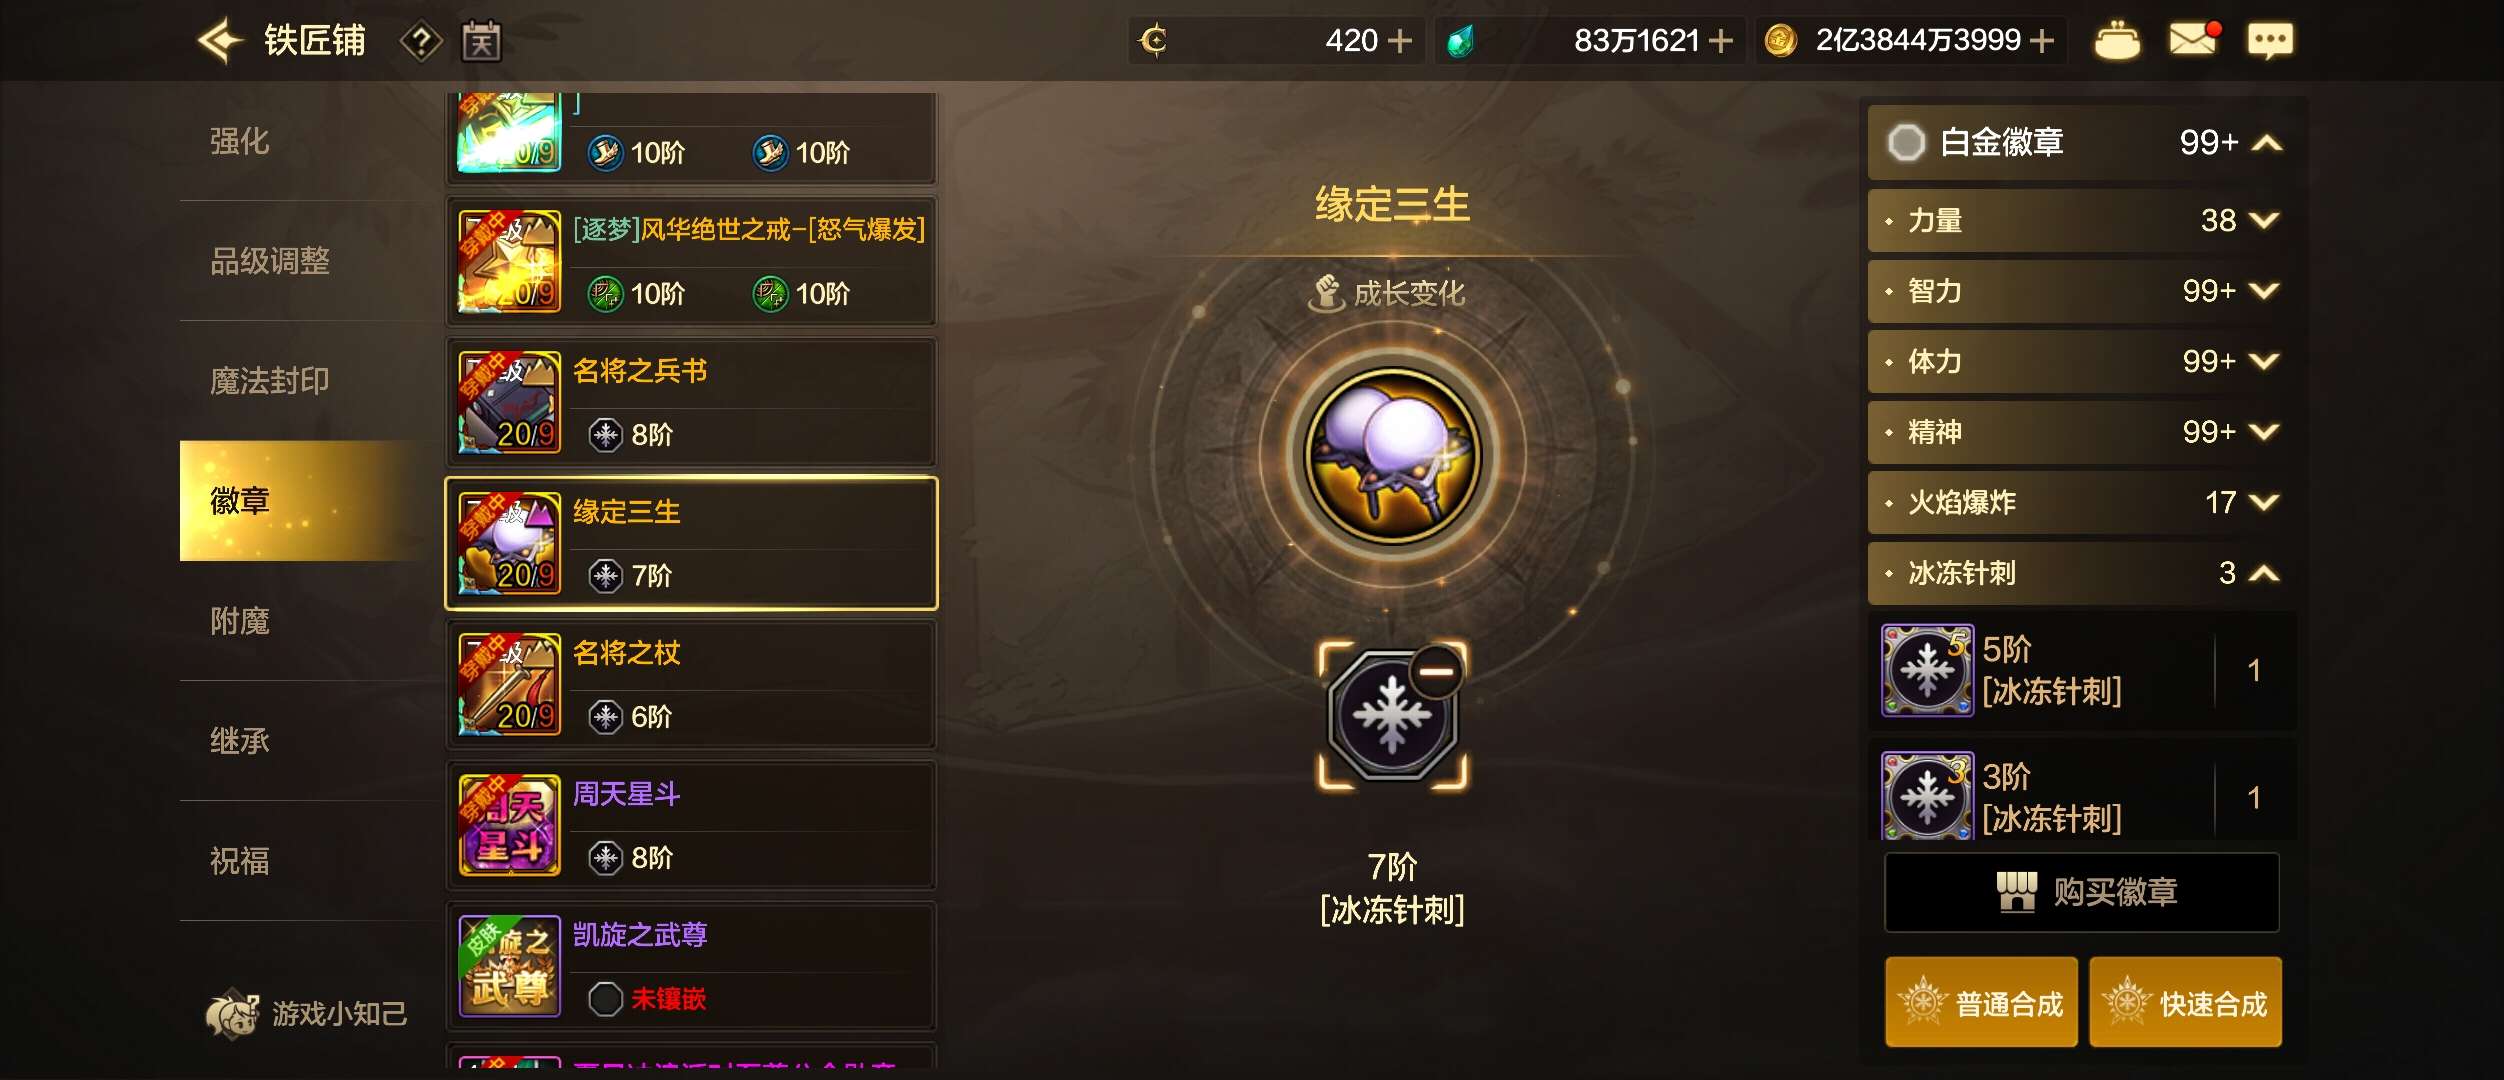
Task: Select 名将之杖 equipment in list
Action: (691, 684)
